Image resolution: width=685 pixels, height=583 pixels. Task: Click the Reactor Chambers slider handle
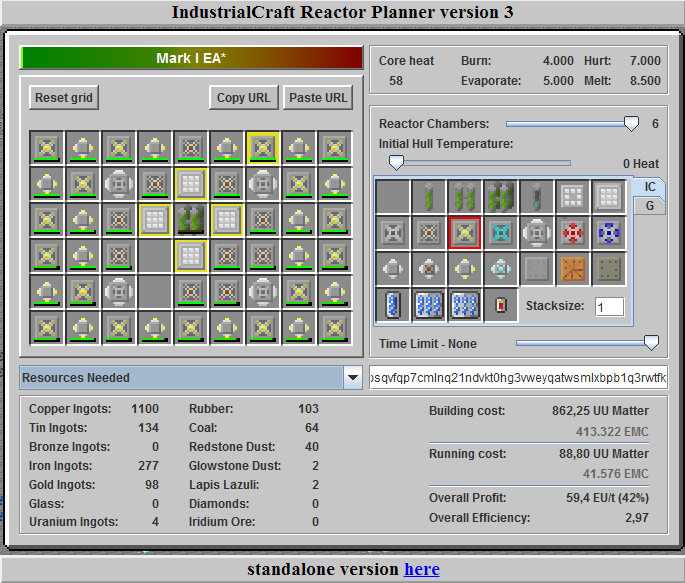point(631,124)
